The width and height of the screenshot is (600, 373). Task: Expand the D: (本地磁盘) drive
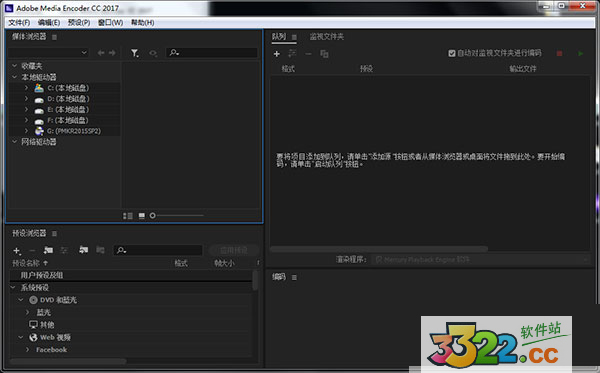(26, 98)
